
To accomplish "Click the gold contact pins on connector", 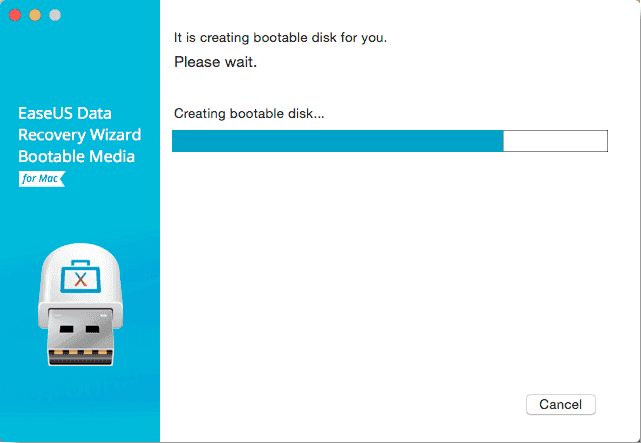I will point(81,352).
